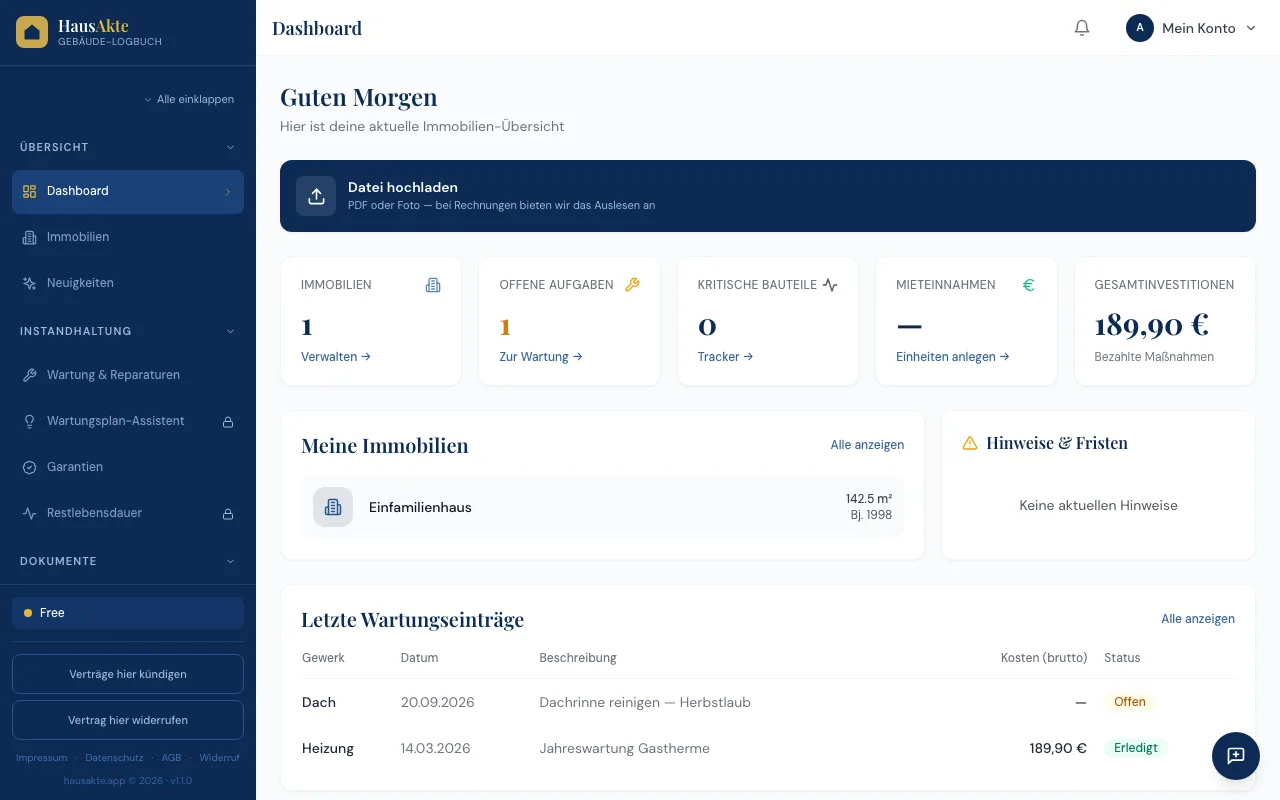
Task: Open the Einfamilienhaus property row
Action: (602, 507)
